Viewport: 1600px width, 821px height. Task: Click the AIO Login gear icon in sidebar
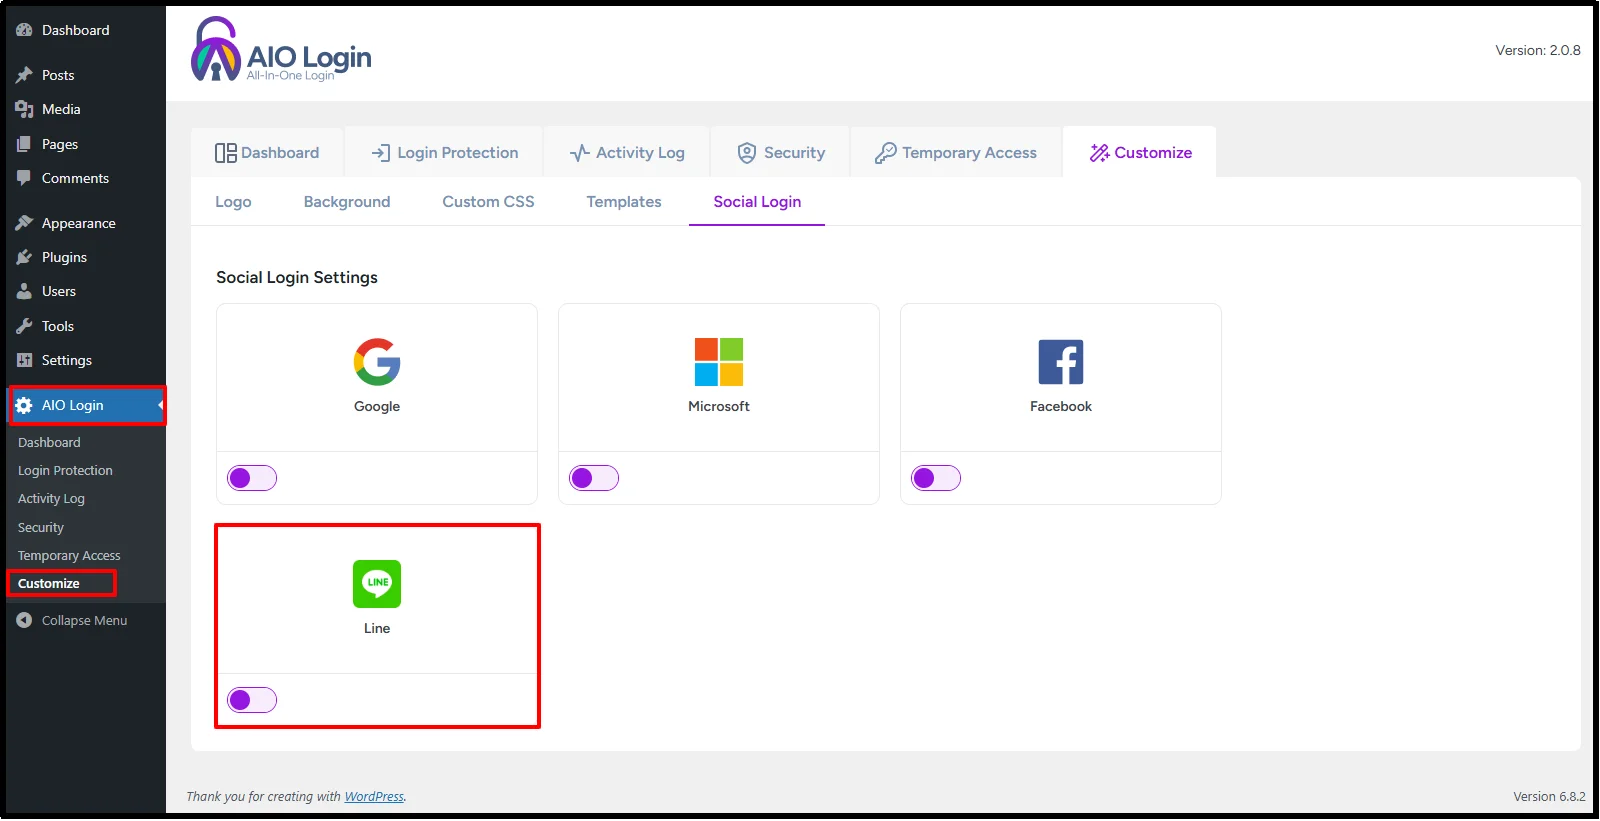coord(24,405)
